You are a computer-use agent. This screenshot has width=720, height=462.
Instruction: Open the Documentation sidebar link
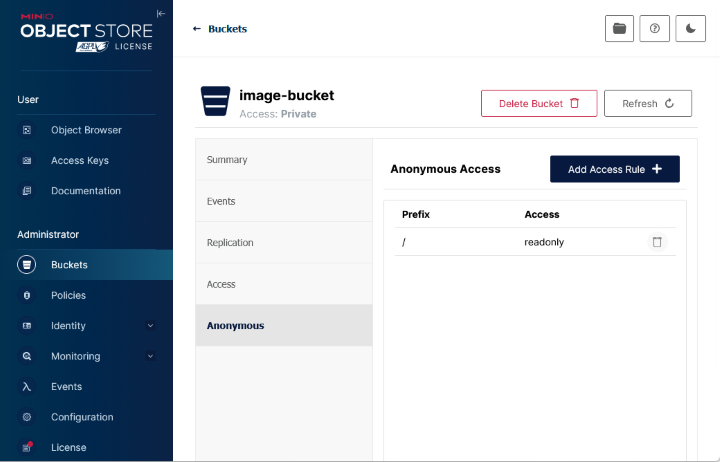point(85,191)
